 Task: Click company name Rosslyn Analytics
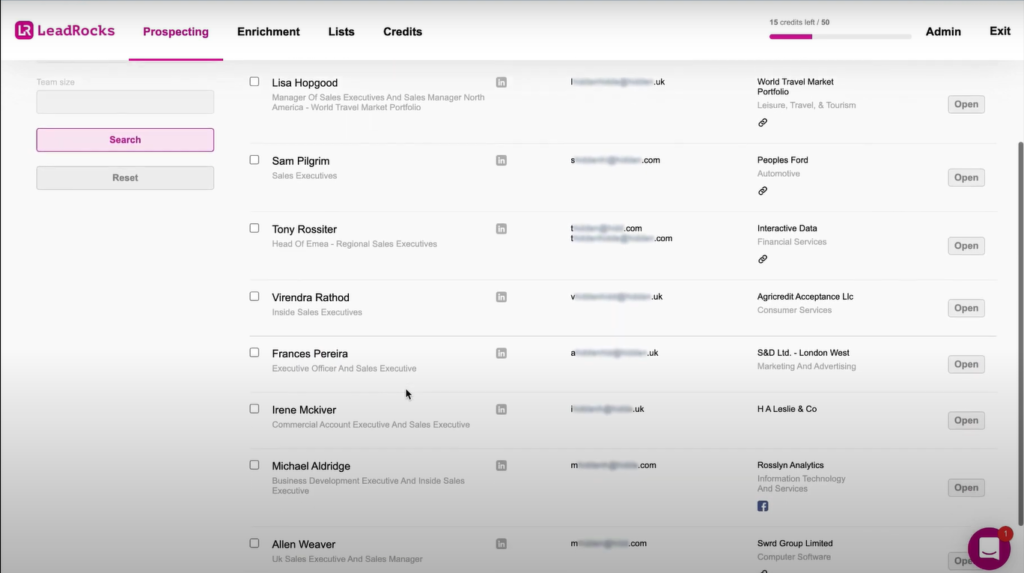[x=790, y=465]
